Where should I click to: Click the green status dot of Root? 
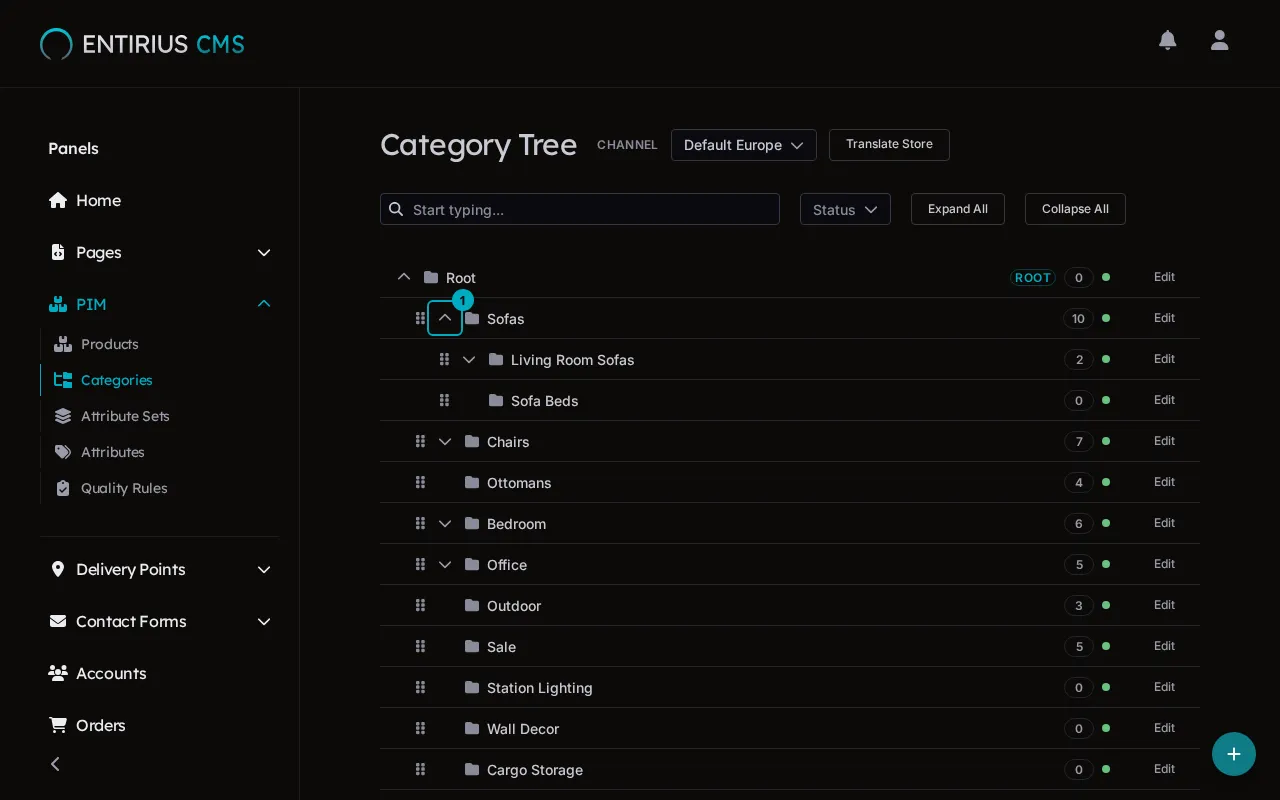1106,277
